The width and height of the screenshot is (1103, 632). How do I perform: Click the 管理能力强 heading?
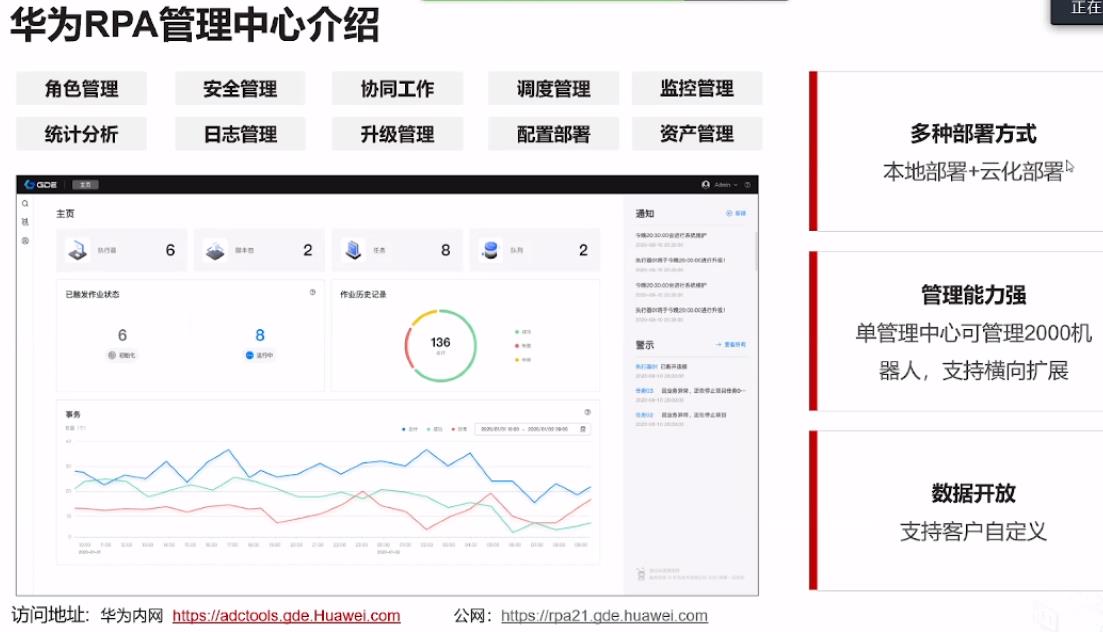pos(974,294)
